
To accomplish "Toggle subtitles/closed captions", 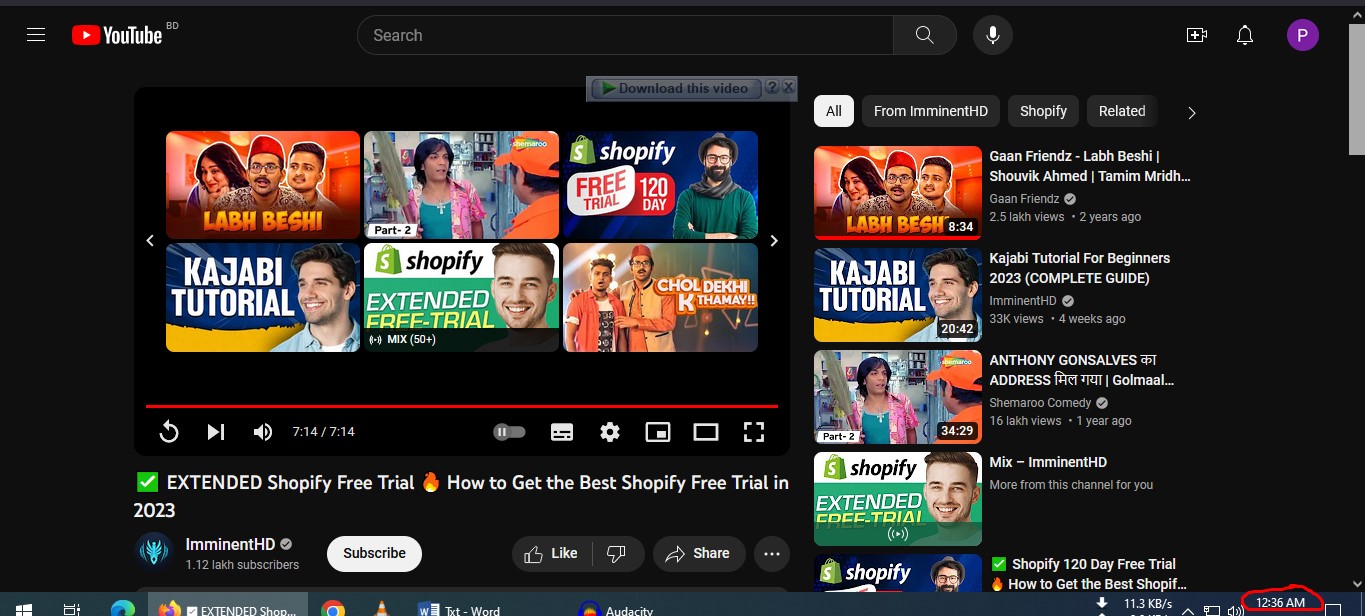I will click(562, 432).
